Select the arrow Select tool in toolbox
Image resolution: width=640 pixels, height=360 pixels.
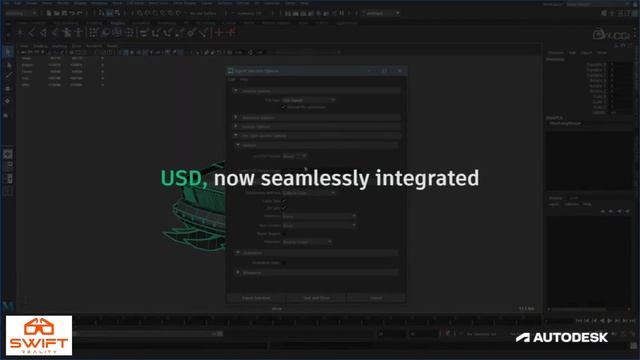[x=8, y=52]
